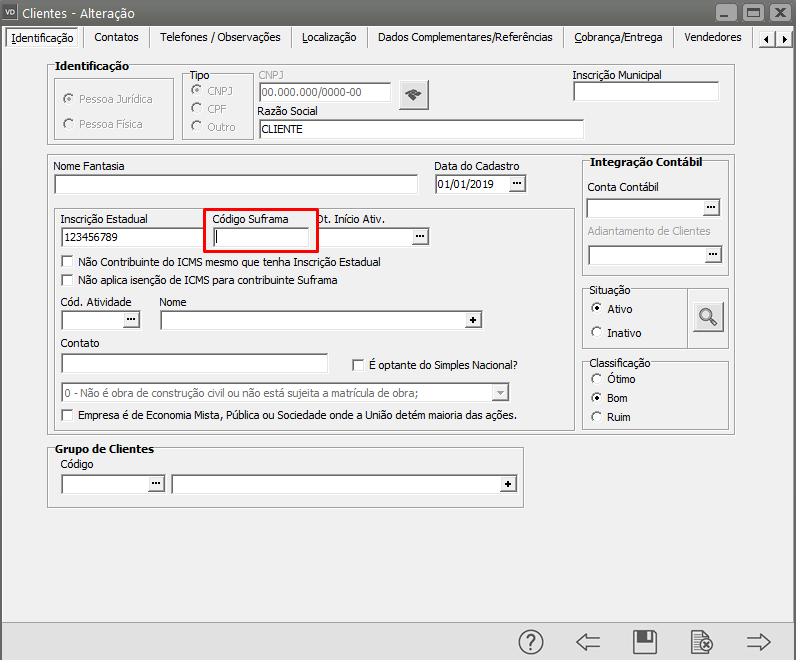This screenshot has height=660, width=796.
Task: Click the lookup icon next to CNPJ field
Action: pos(413,94)
